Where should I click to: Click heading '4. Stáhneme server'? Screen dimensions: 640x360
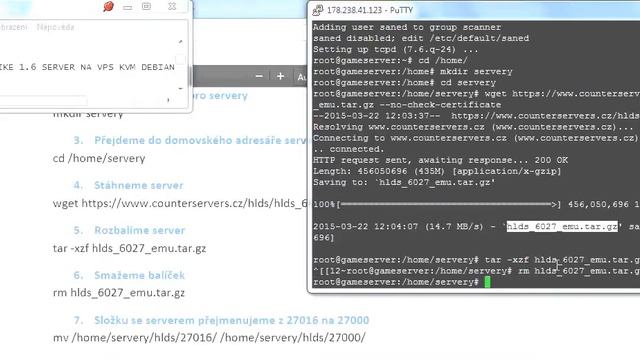tap(129, 185)
